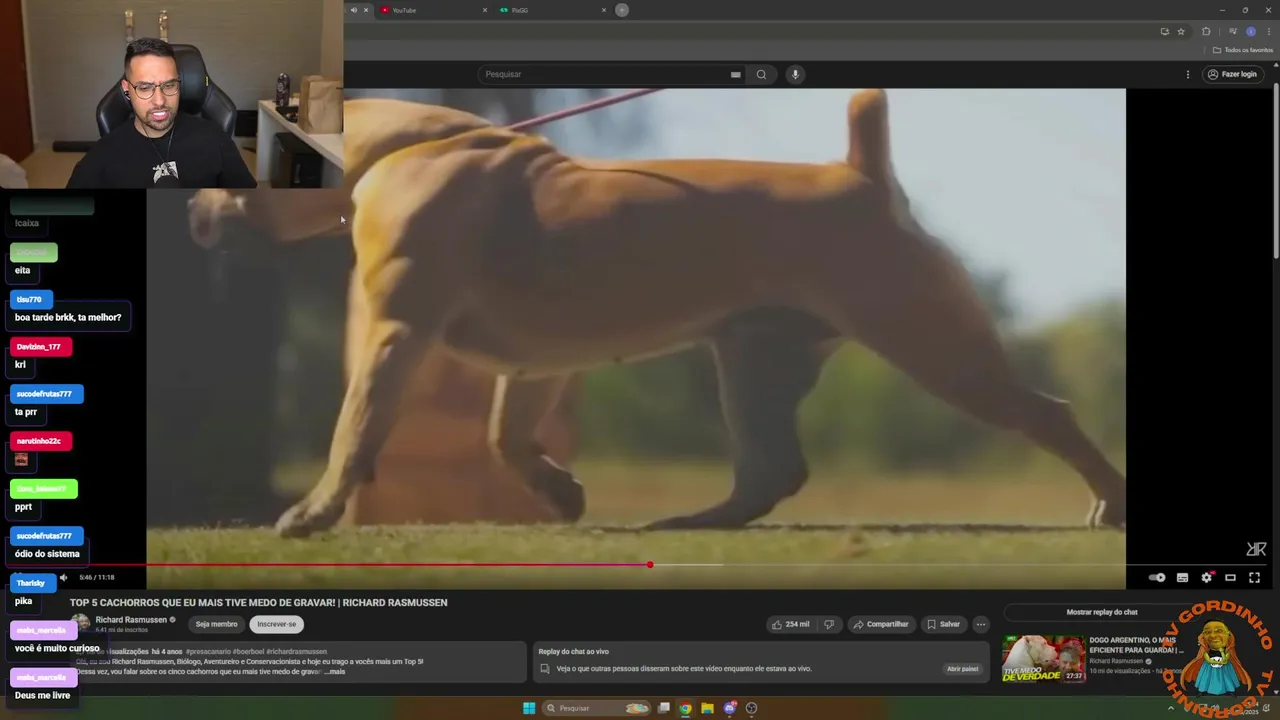
Task: Open video settings gear
Action: (1206, 577)
